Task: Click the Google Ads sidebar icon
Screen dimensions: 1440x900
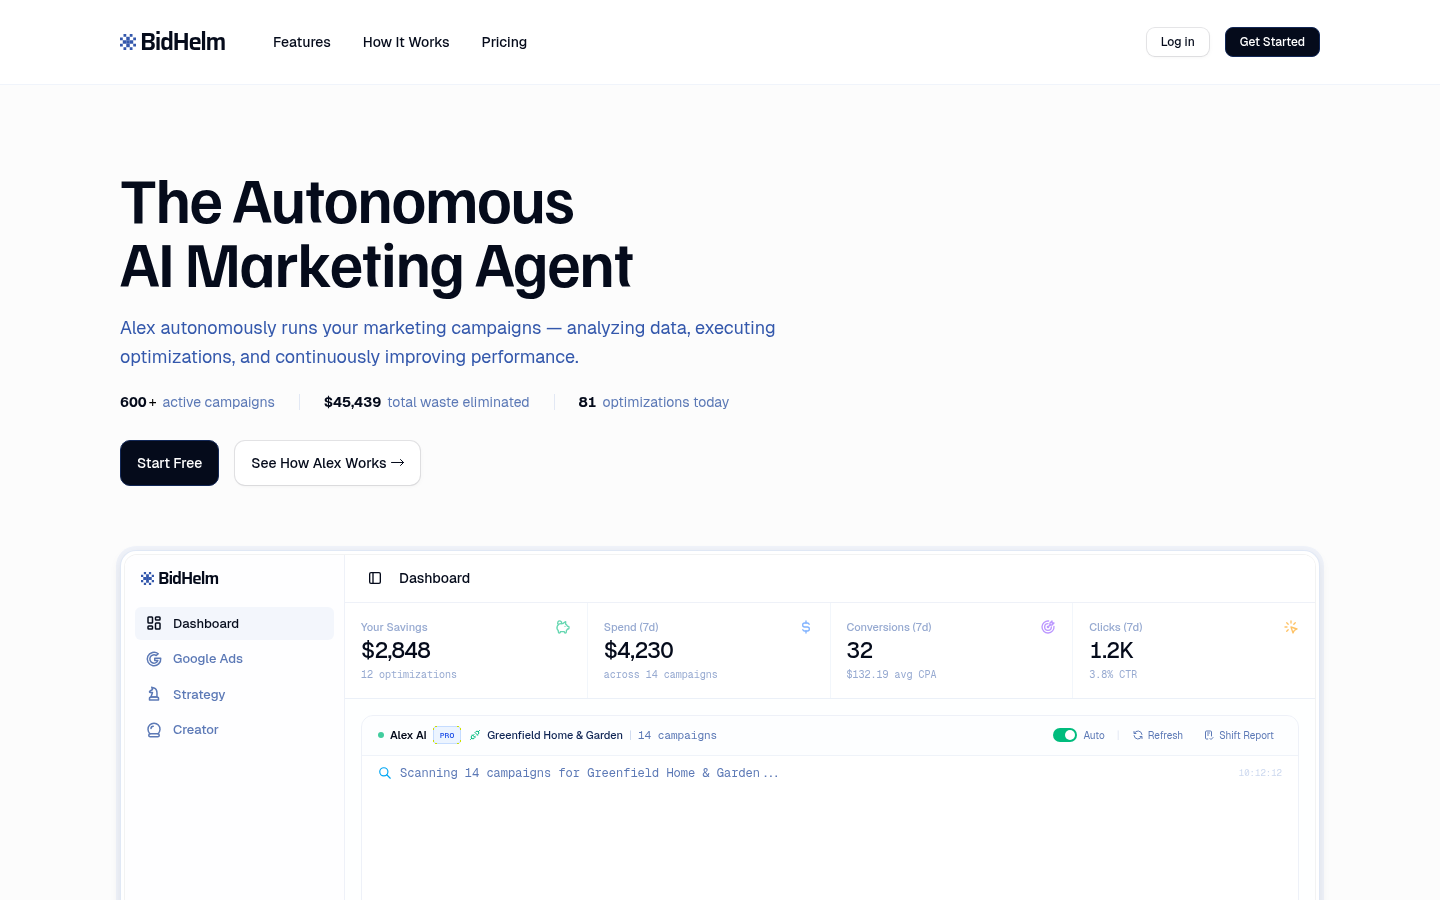Action: coord(154,659)
